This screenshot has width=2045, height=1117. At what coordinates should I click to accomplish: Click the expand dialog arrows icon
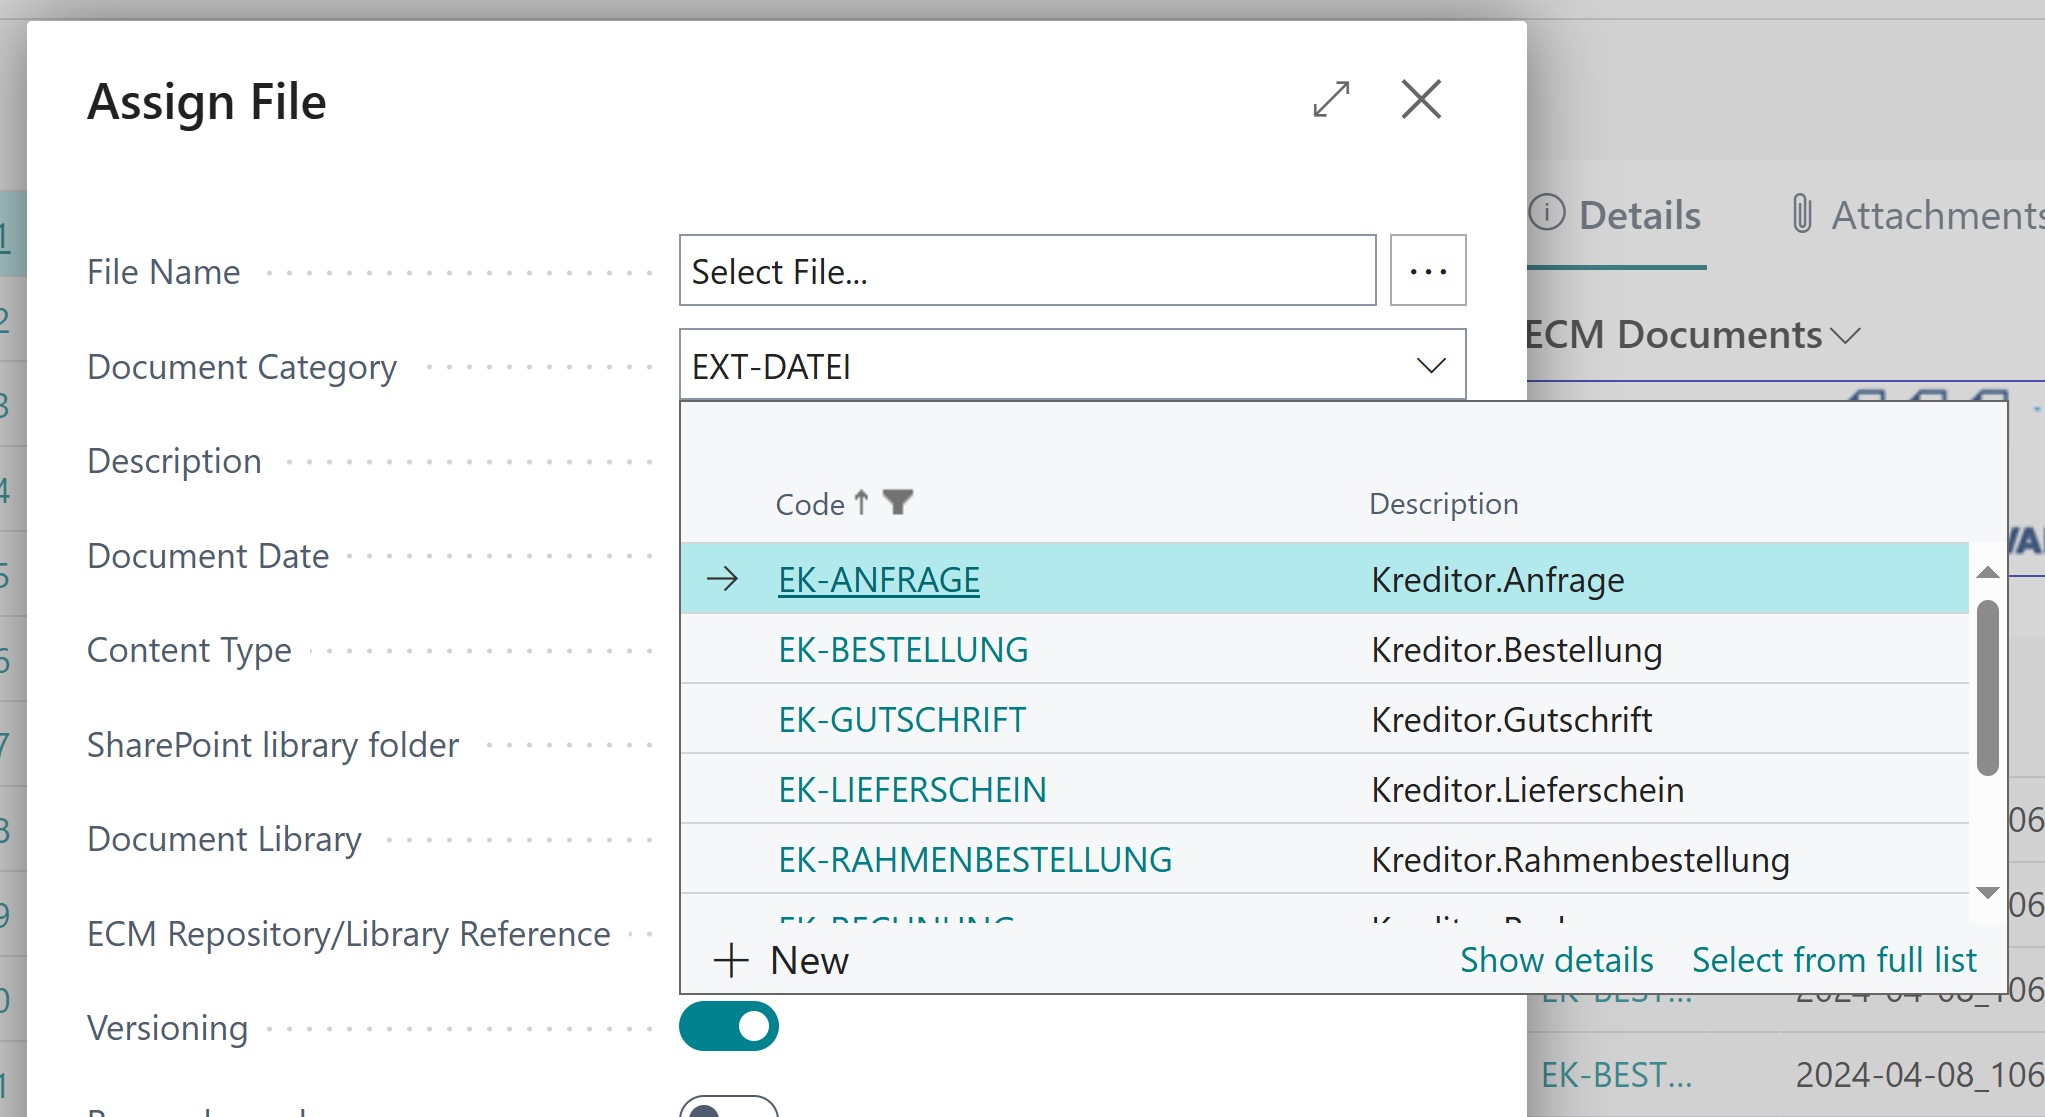(1331, 100)
